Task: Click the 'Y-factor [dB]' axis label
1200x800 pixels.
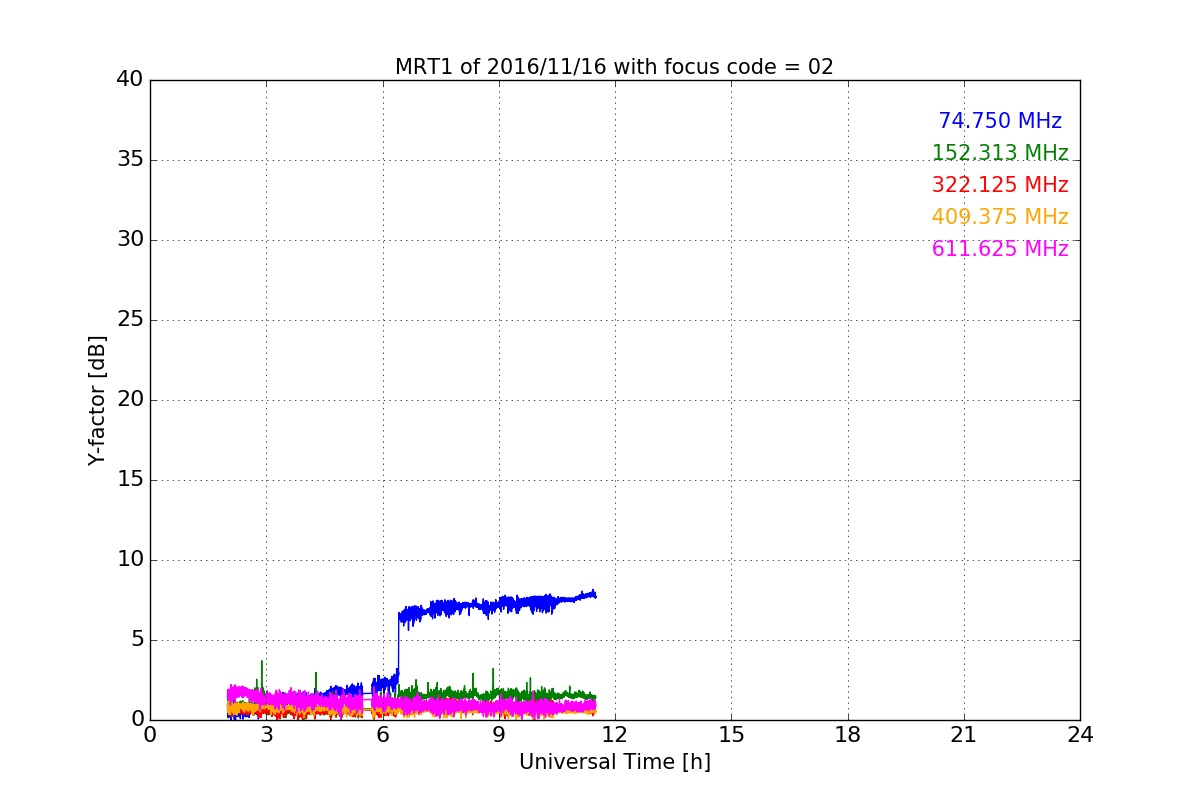Action: pyautogui.click(x=97, y=400)
